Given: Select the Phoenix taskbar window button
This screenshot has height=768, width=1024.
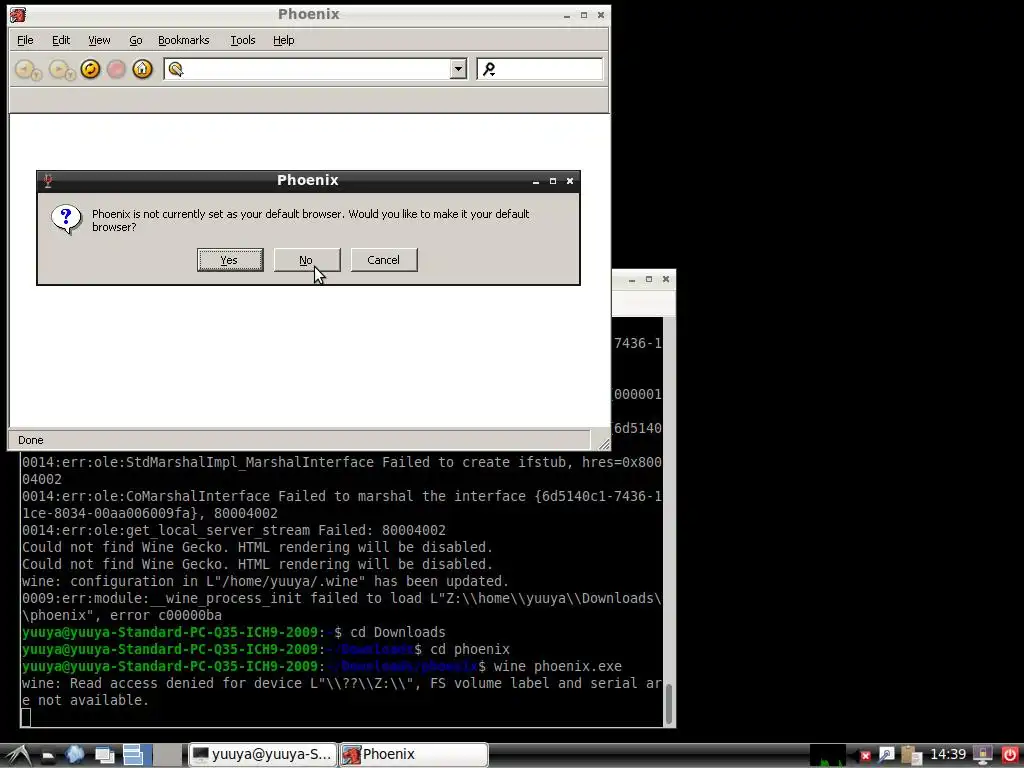Looking at the screenshot, I should (x=413, y=755).
